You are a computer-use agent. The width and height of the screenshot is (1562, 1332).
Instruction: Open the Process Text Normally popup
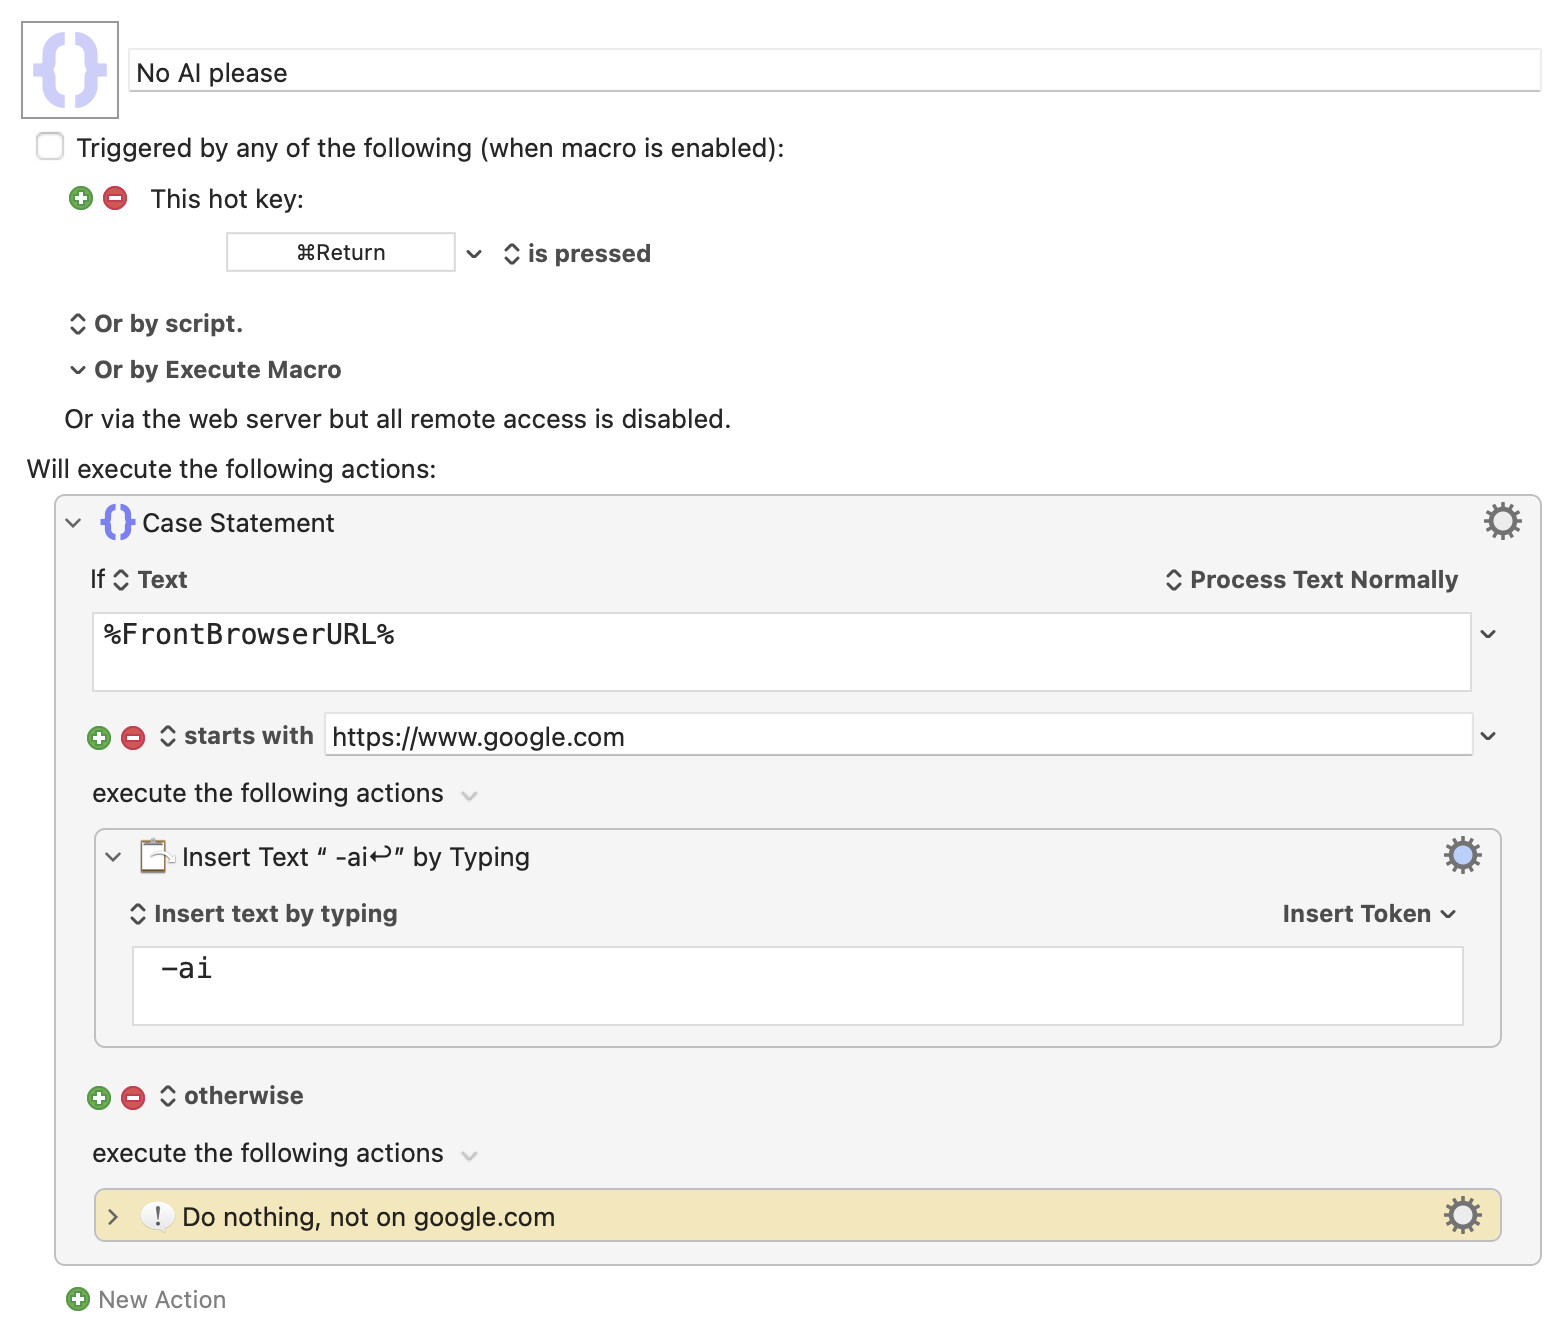point(1311,580)
